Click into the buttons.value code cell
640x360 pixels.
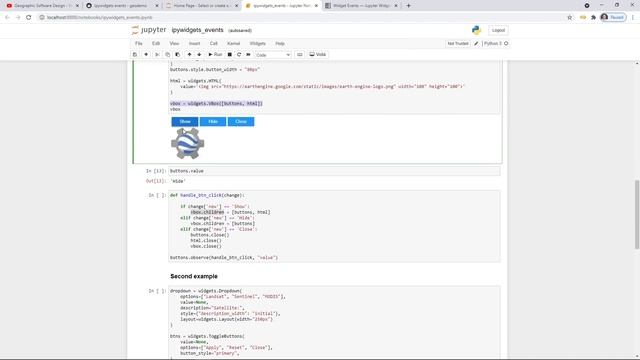point(334,171)
